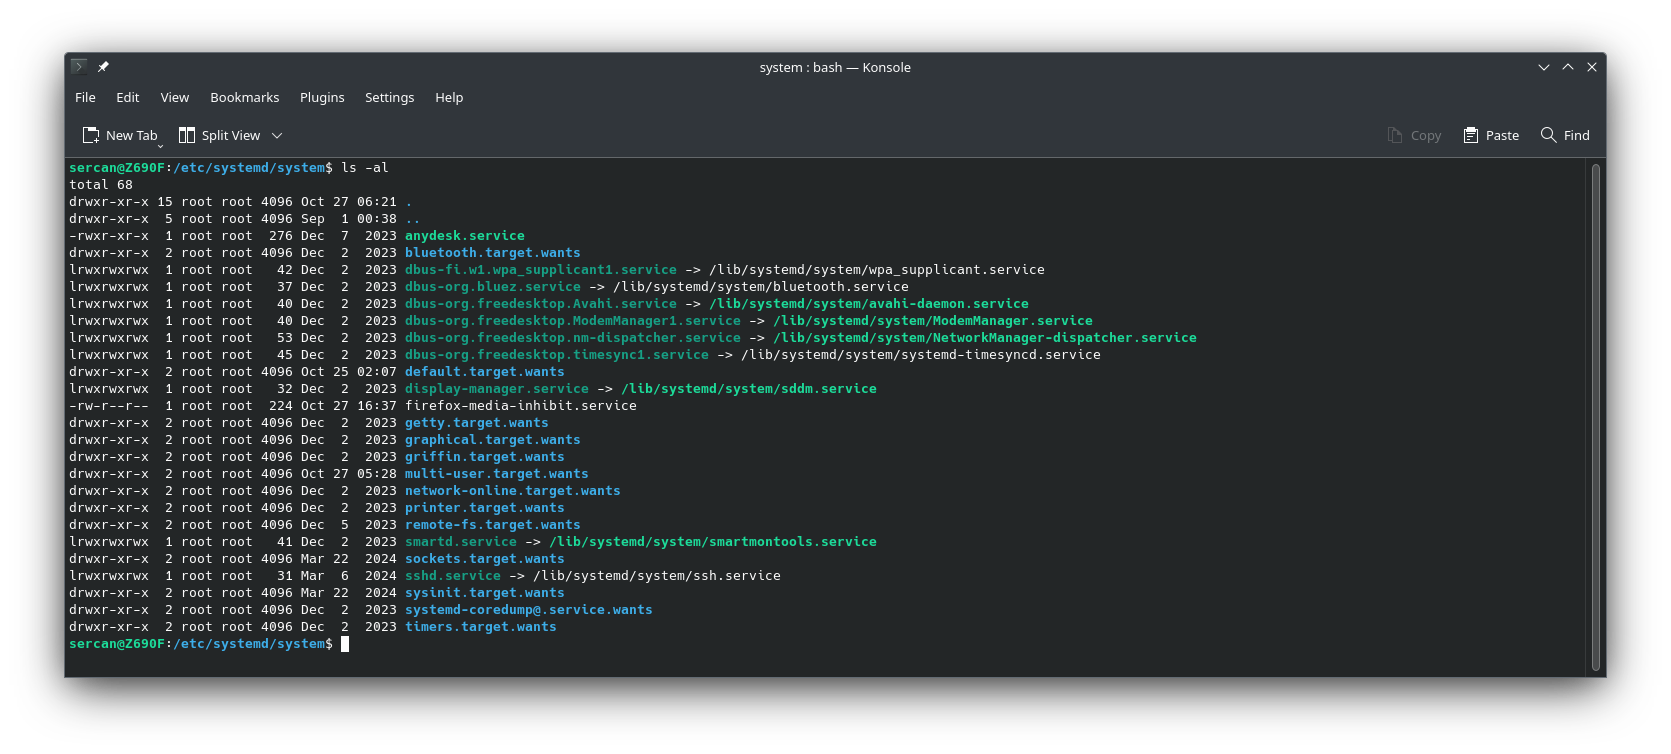Click remote-fs.target.wants directory name
This screenshot has width=1671, height=754.
point(493,525)
